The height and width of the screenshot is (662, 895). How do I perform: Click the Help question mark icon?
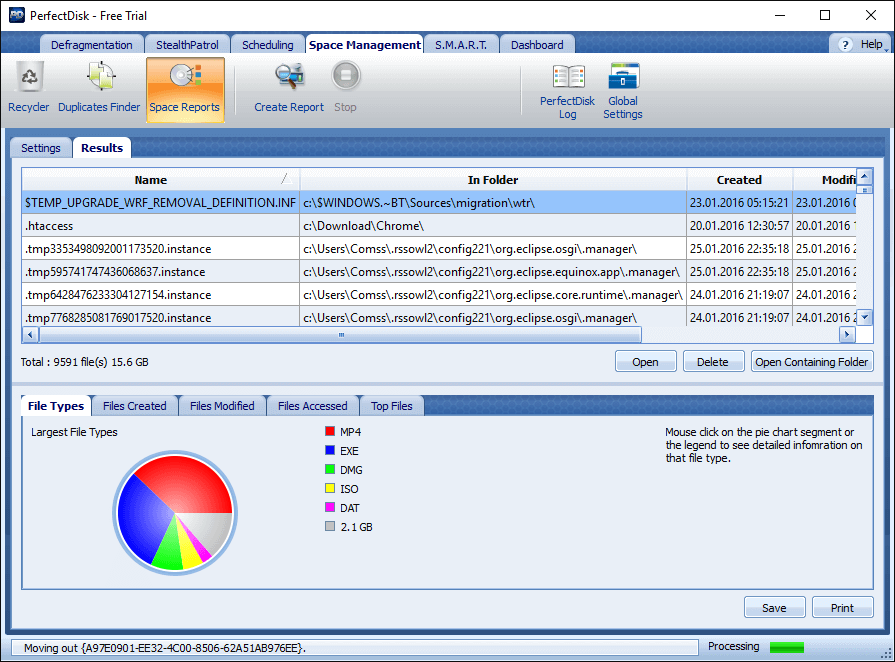[845, 45]
